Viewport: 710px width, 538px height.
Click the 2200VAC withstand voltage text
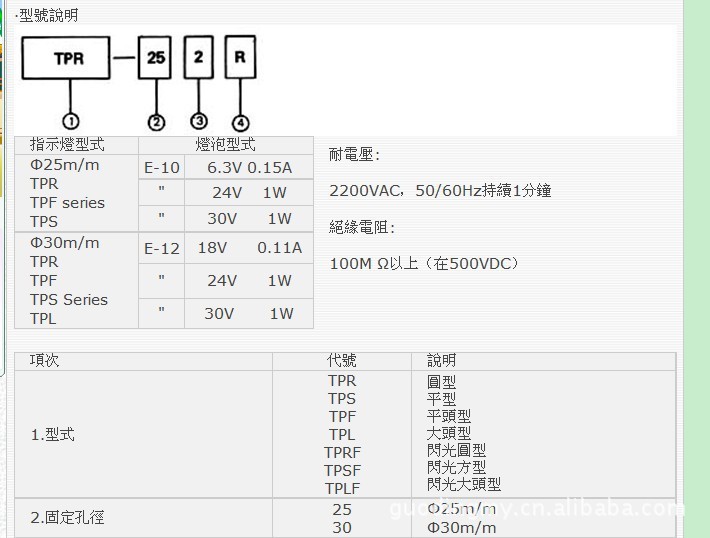(440, 190)
